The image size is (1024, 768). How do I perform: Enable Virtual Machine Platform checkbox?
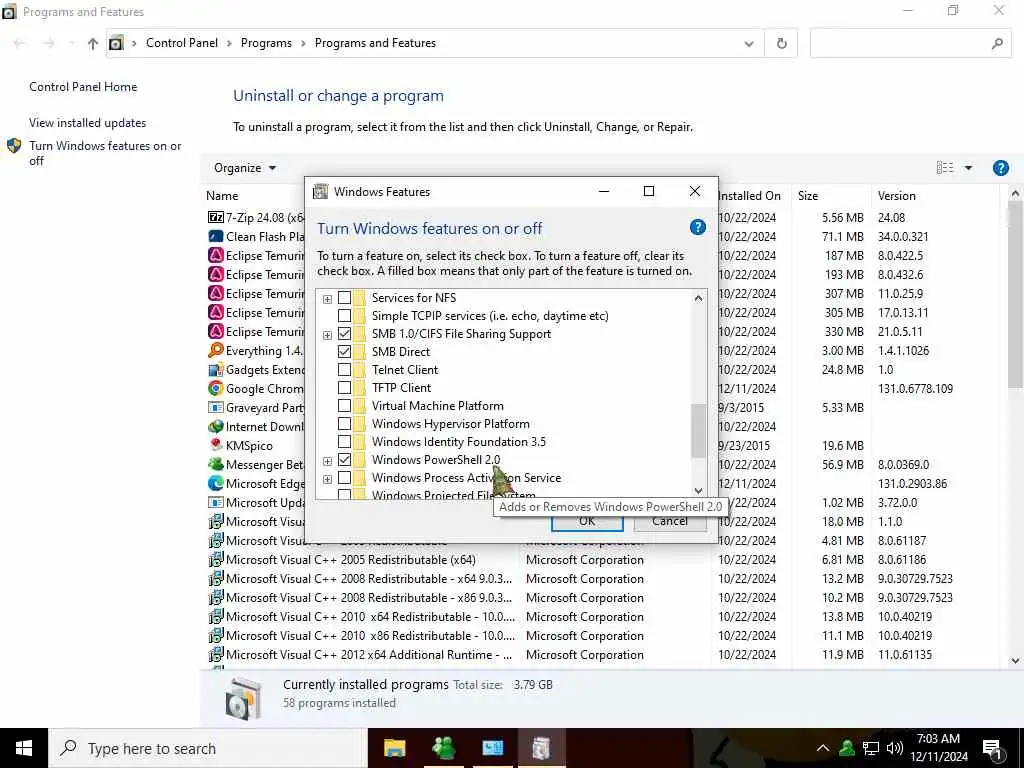click(344, 406)
